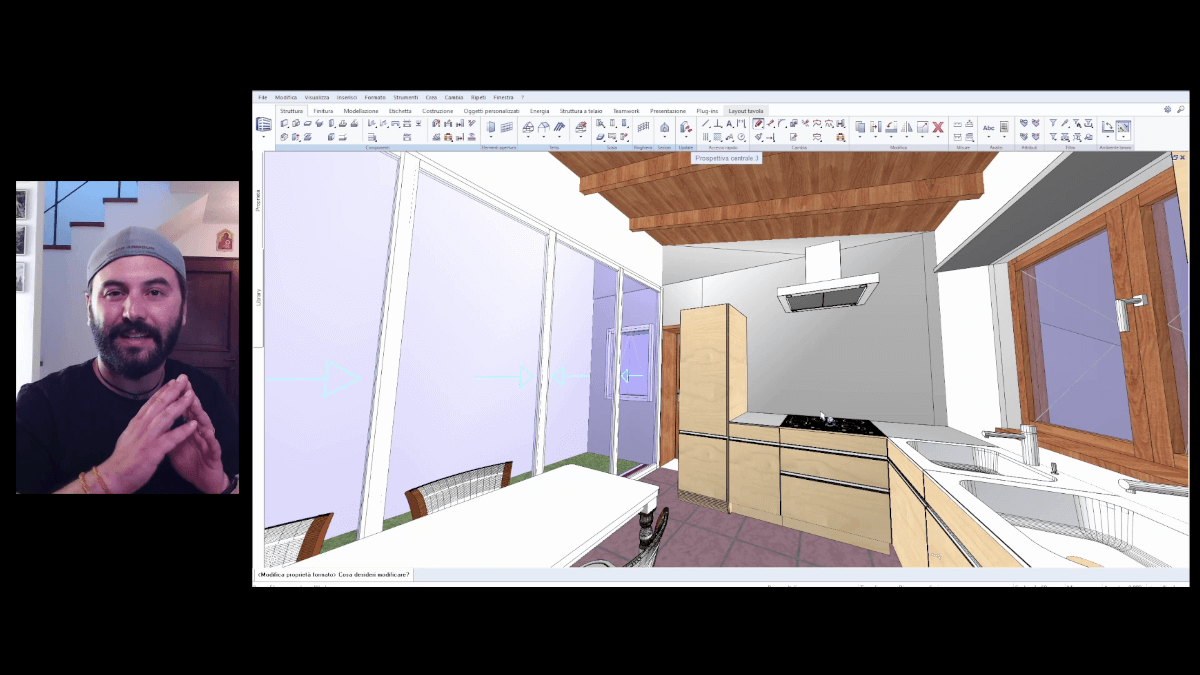Toggle the highlighted Ambiente lavoro view button
The height and width of the screenshot is (675, 1200).
coord(1123,127)
